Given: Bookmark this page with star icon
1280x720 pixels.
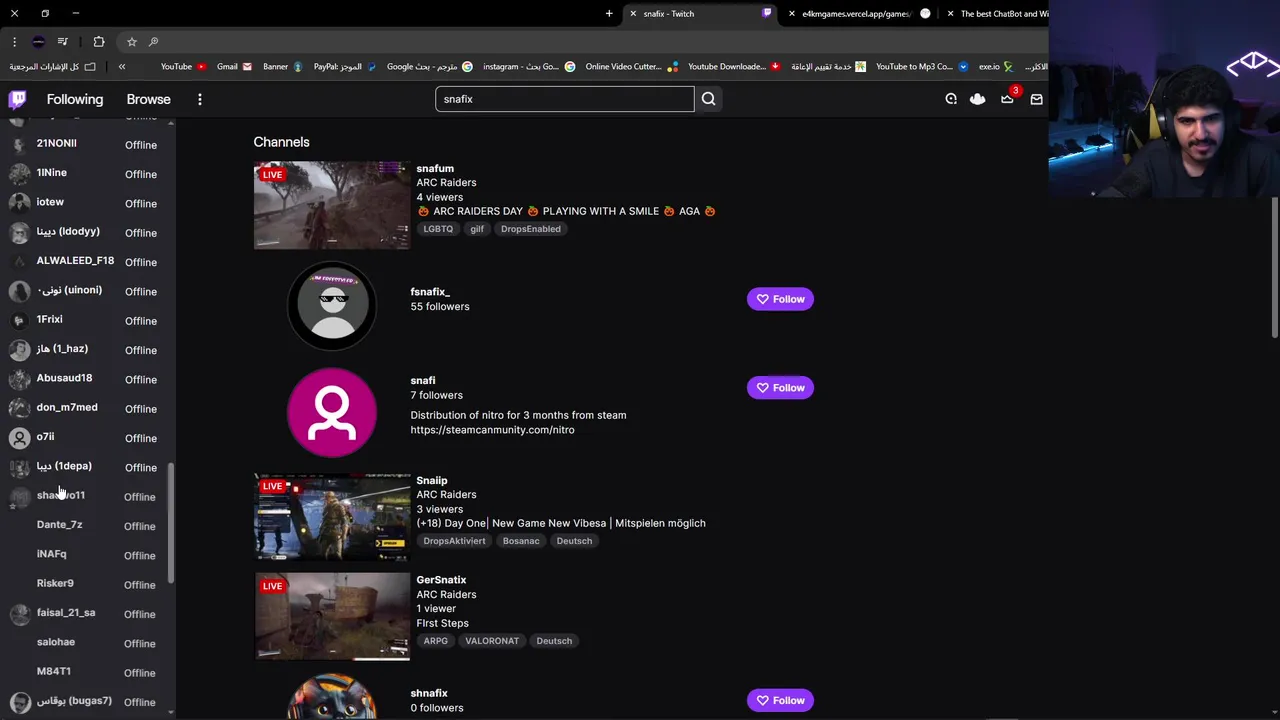Looking at the screenshot, I should click(131, 42).
